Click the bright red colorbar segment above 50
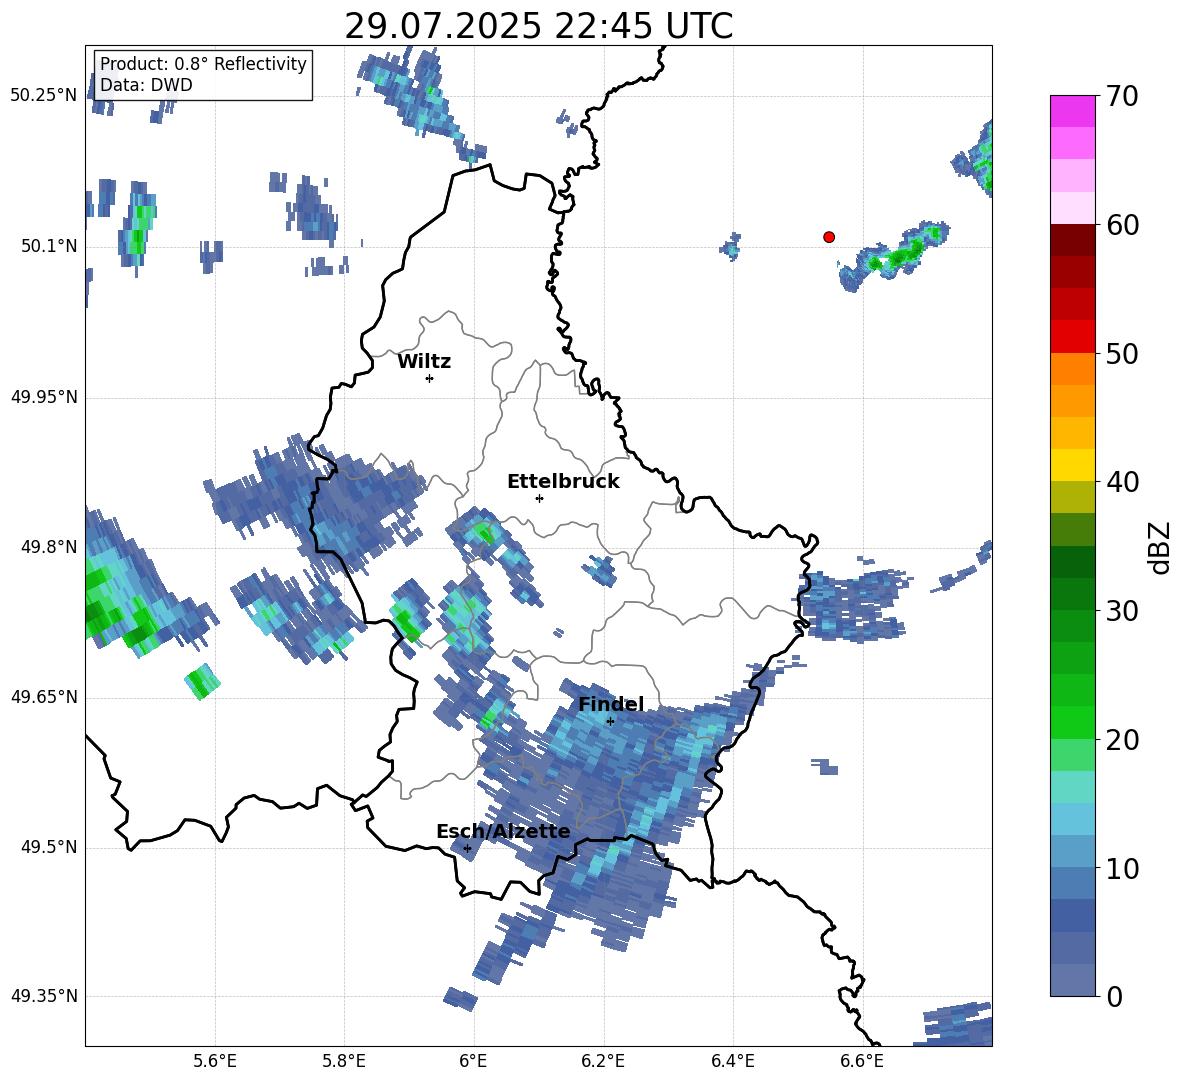1184x1081 pixels. click(x=1072, y=337)
